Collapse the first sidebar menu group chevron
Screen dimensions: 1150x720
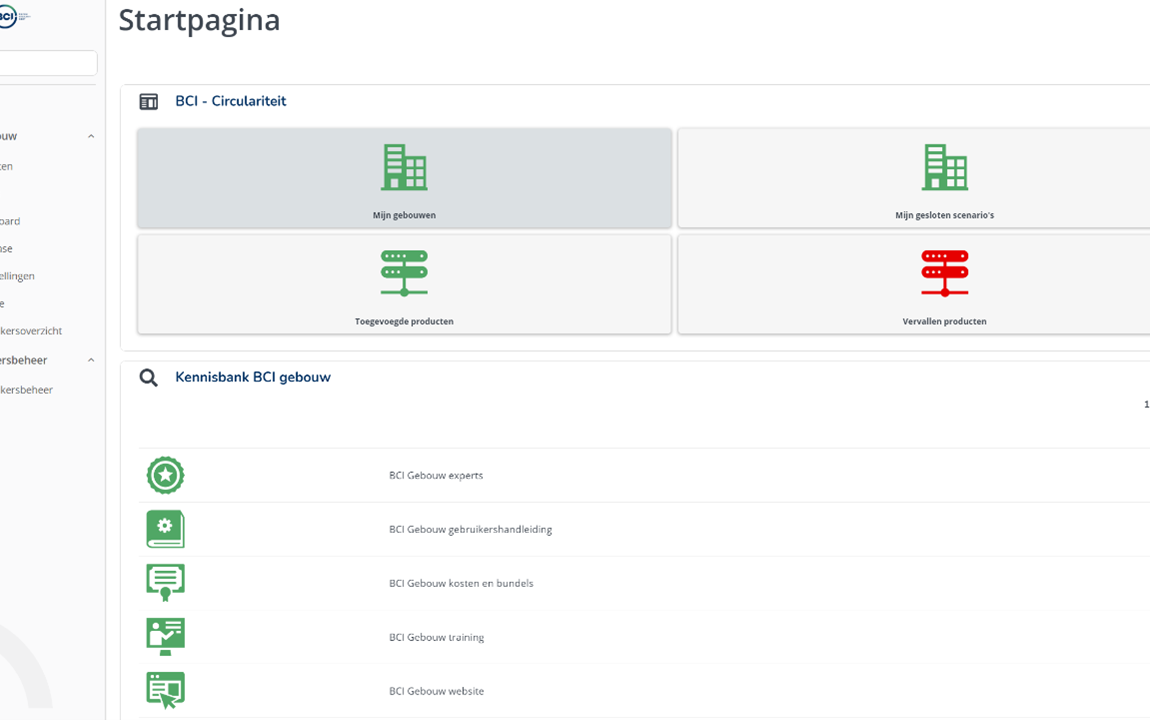91,136
